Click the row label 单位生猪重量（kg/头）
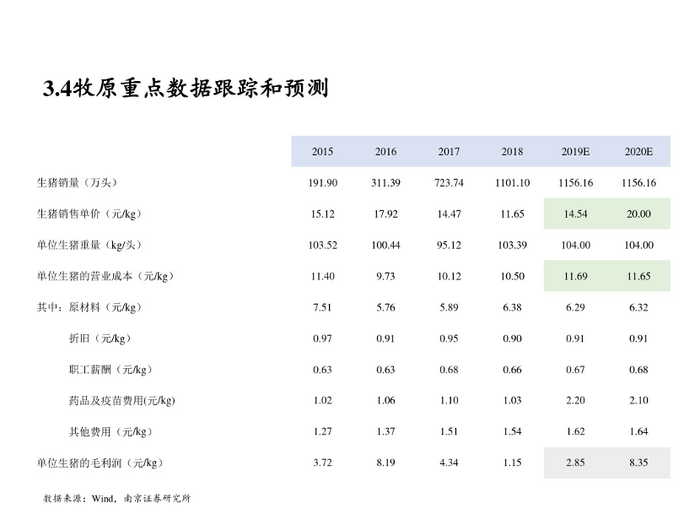The image size is (700, 525). [x=89, y=245]
